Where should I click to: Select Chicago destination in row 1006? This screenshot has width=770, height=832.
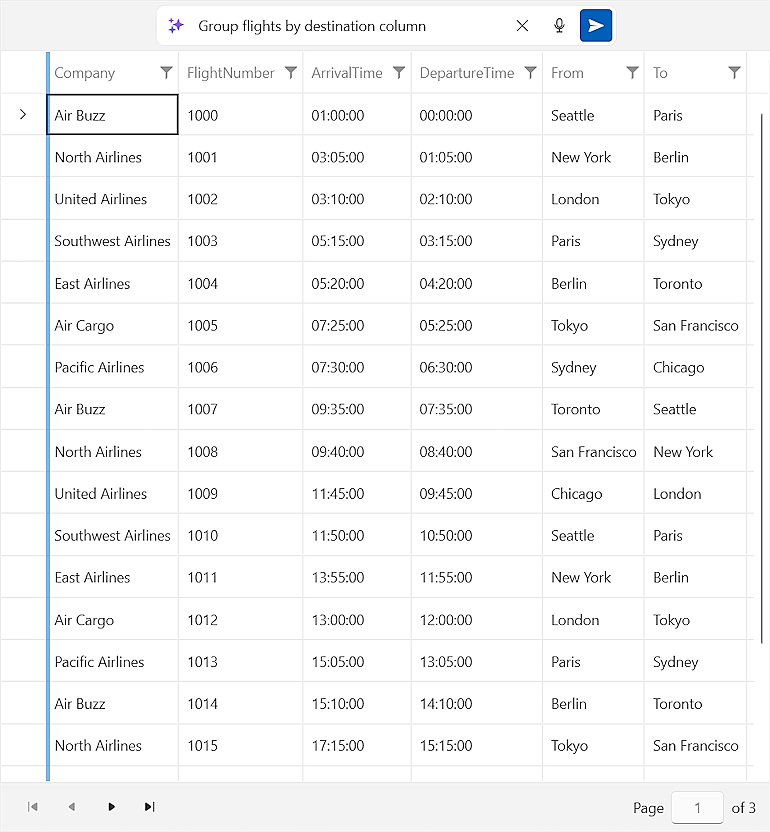click(x=695, y=367)
